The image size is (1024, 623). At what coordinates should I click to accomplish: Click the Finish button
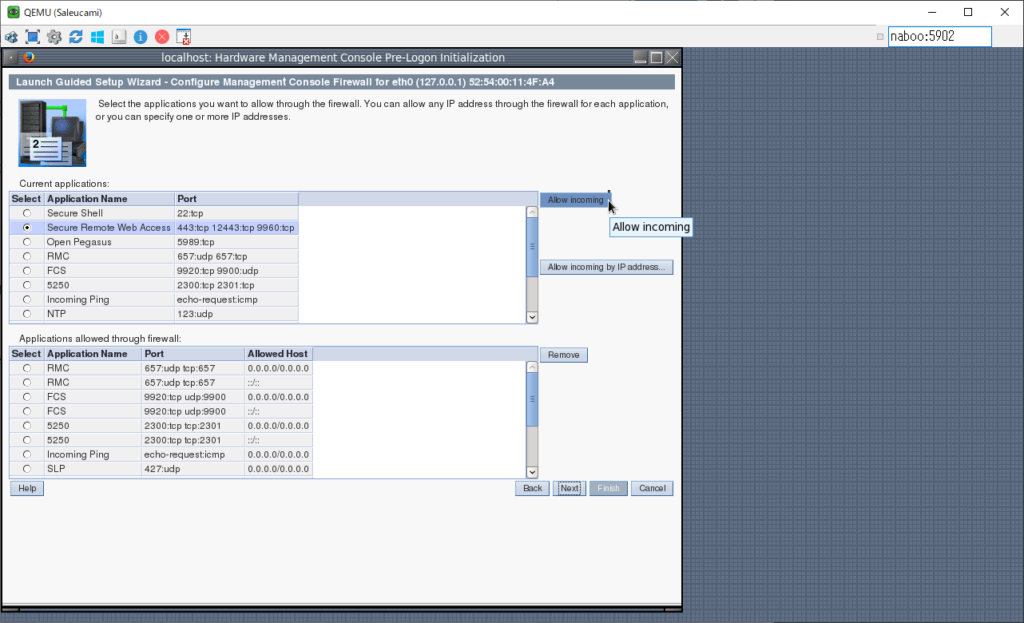[x=608, y=488]
